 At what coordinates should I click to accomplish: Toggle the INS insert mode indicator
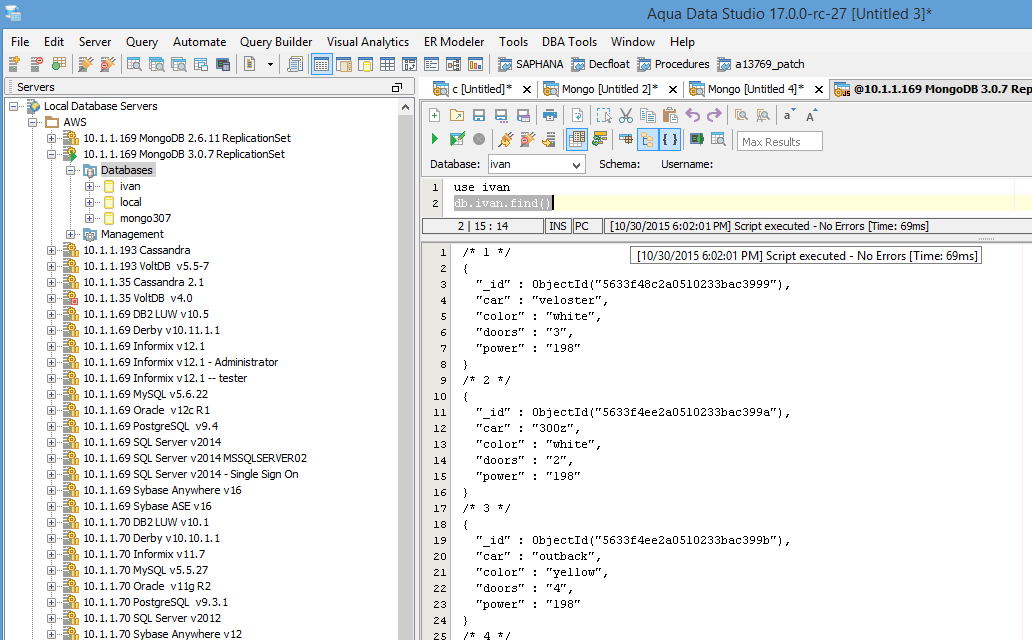pyautogui.click(x=557, y=226)
